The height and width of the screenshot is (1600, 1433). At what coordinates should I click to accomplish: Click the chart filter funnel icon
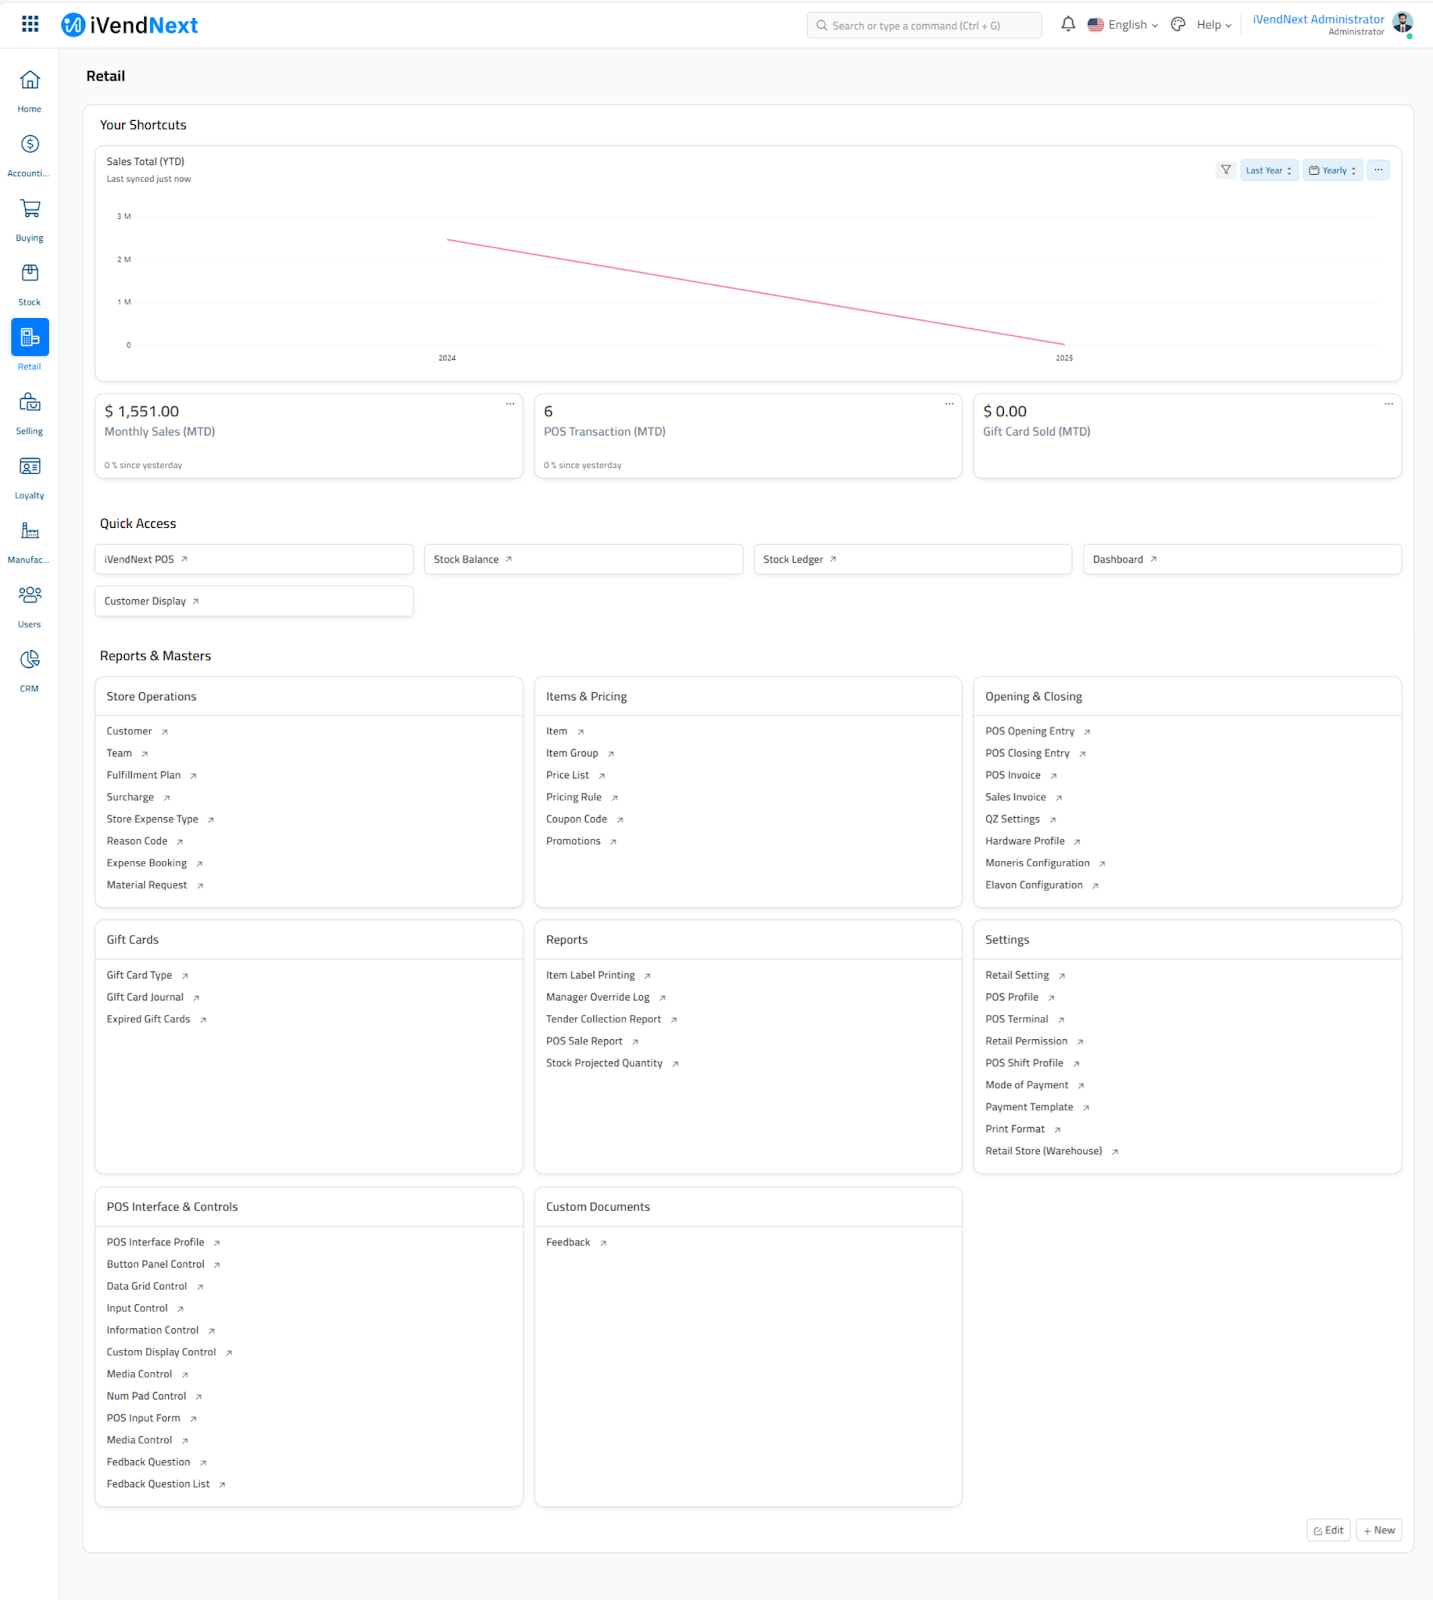(x=1226, y=170)
